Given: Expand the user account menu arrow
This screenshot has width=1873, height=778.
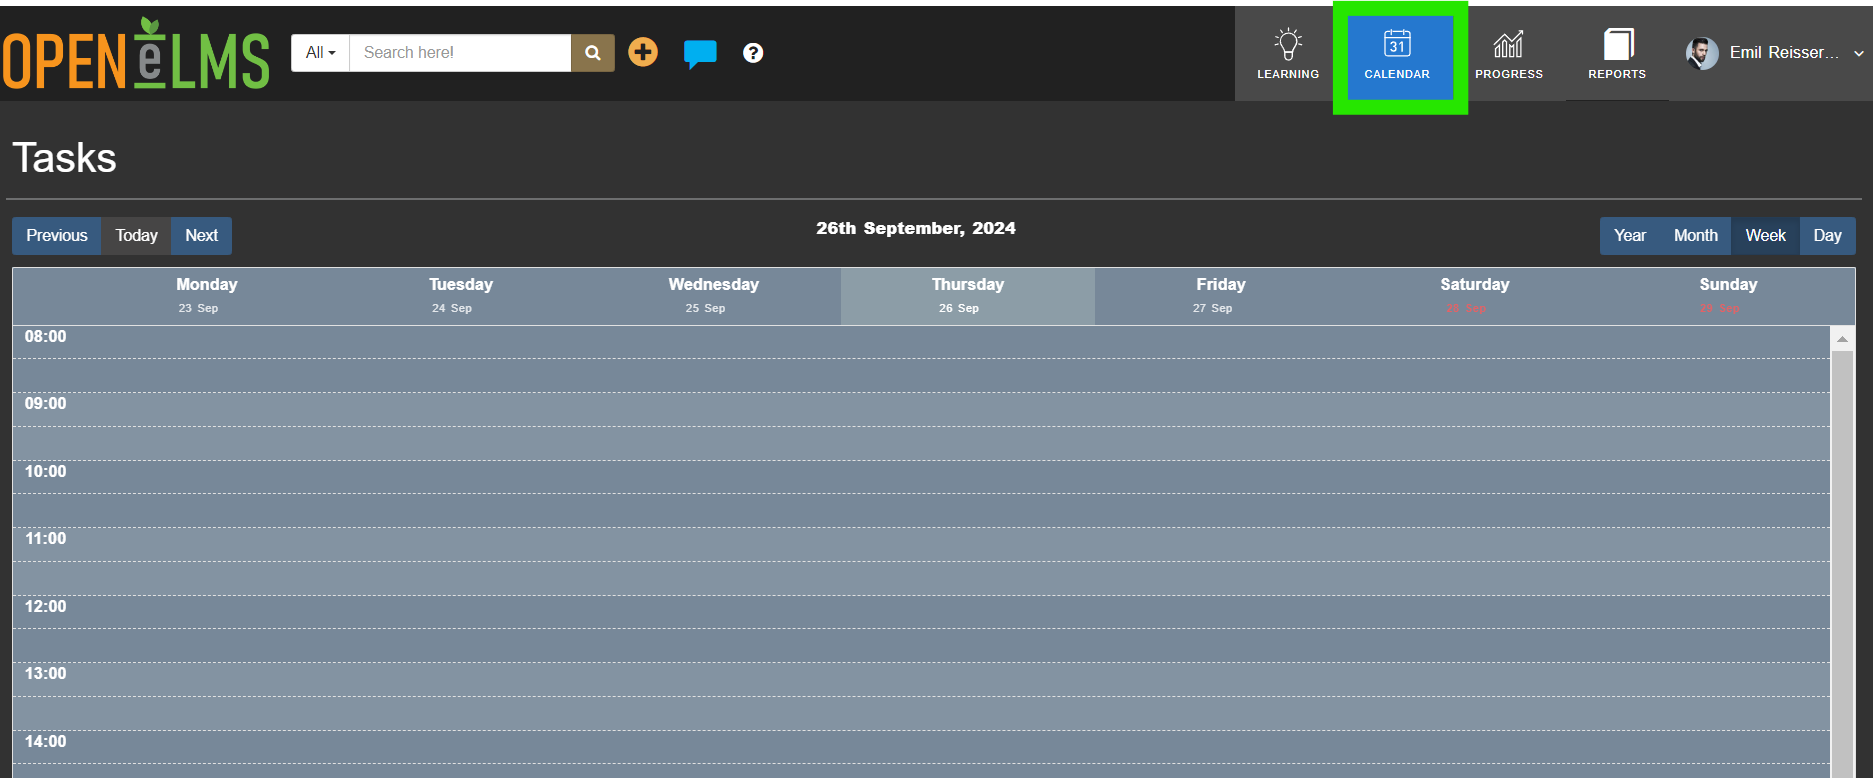Looking at the screenshot, I should tap(1858, 54).
